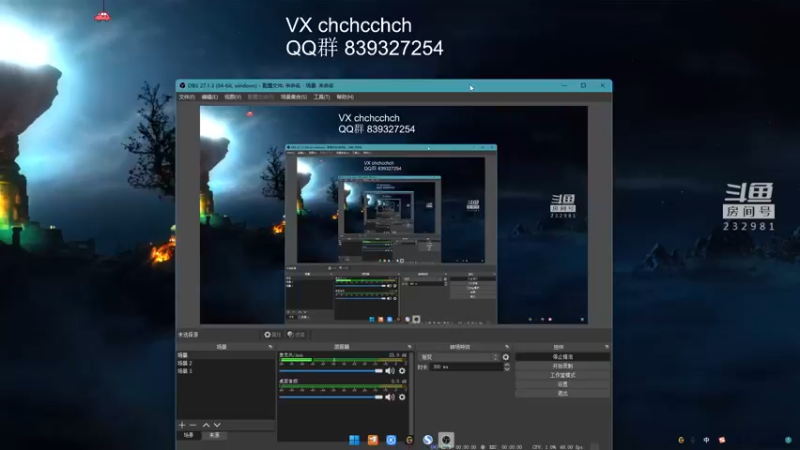Click the red car desktop widget

tap(103, 17)
